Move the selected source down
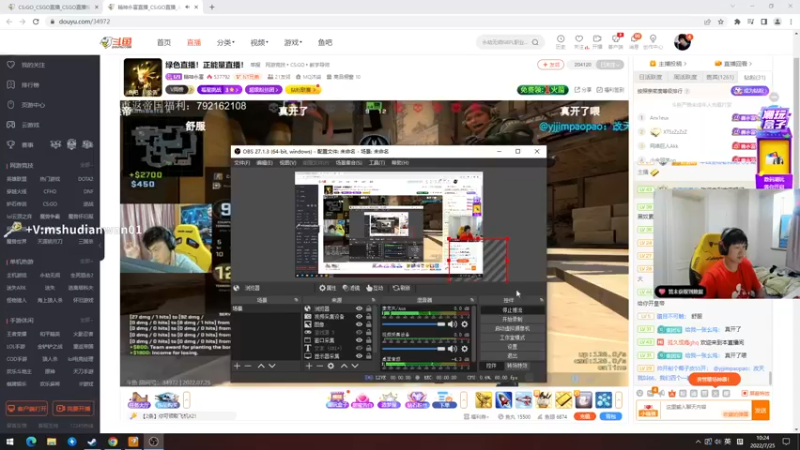The width and height of the screenshot is (800, 450). [x=355, y=366]
